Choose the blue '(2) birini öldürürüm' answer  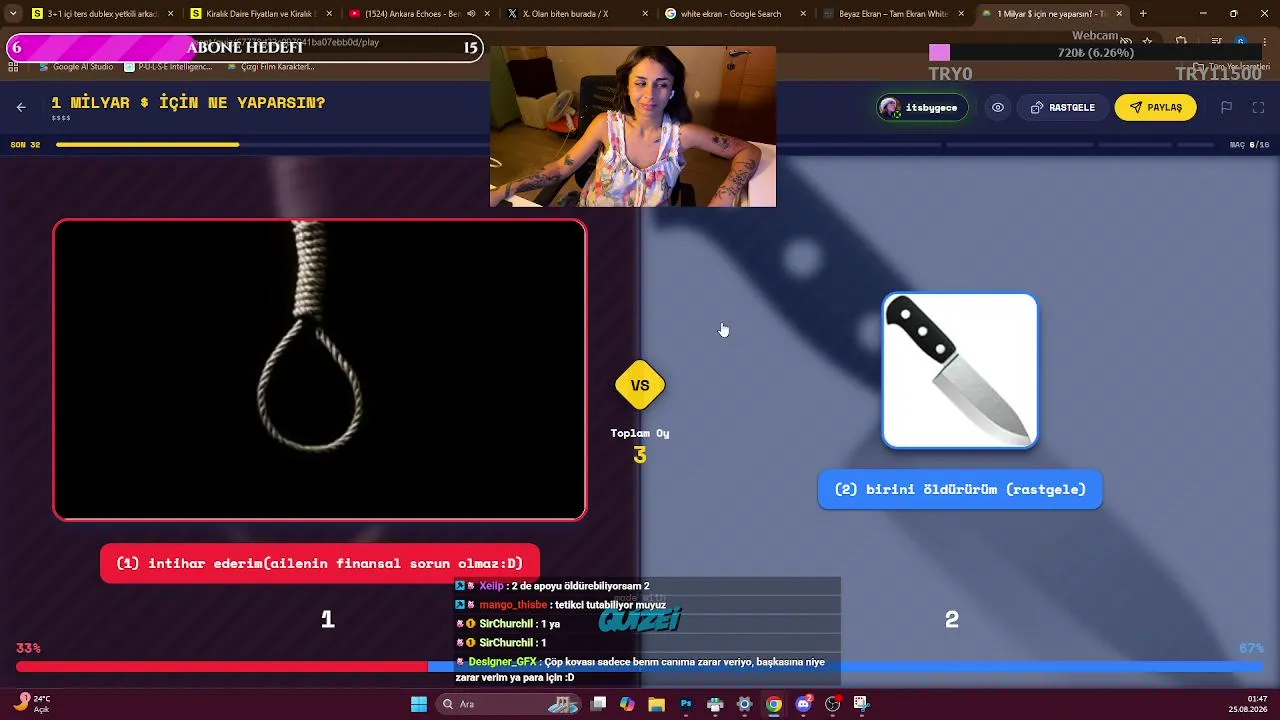tap(960, 489)
